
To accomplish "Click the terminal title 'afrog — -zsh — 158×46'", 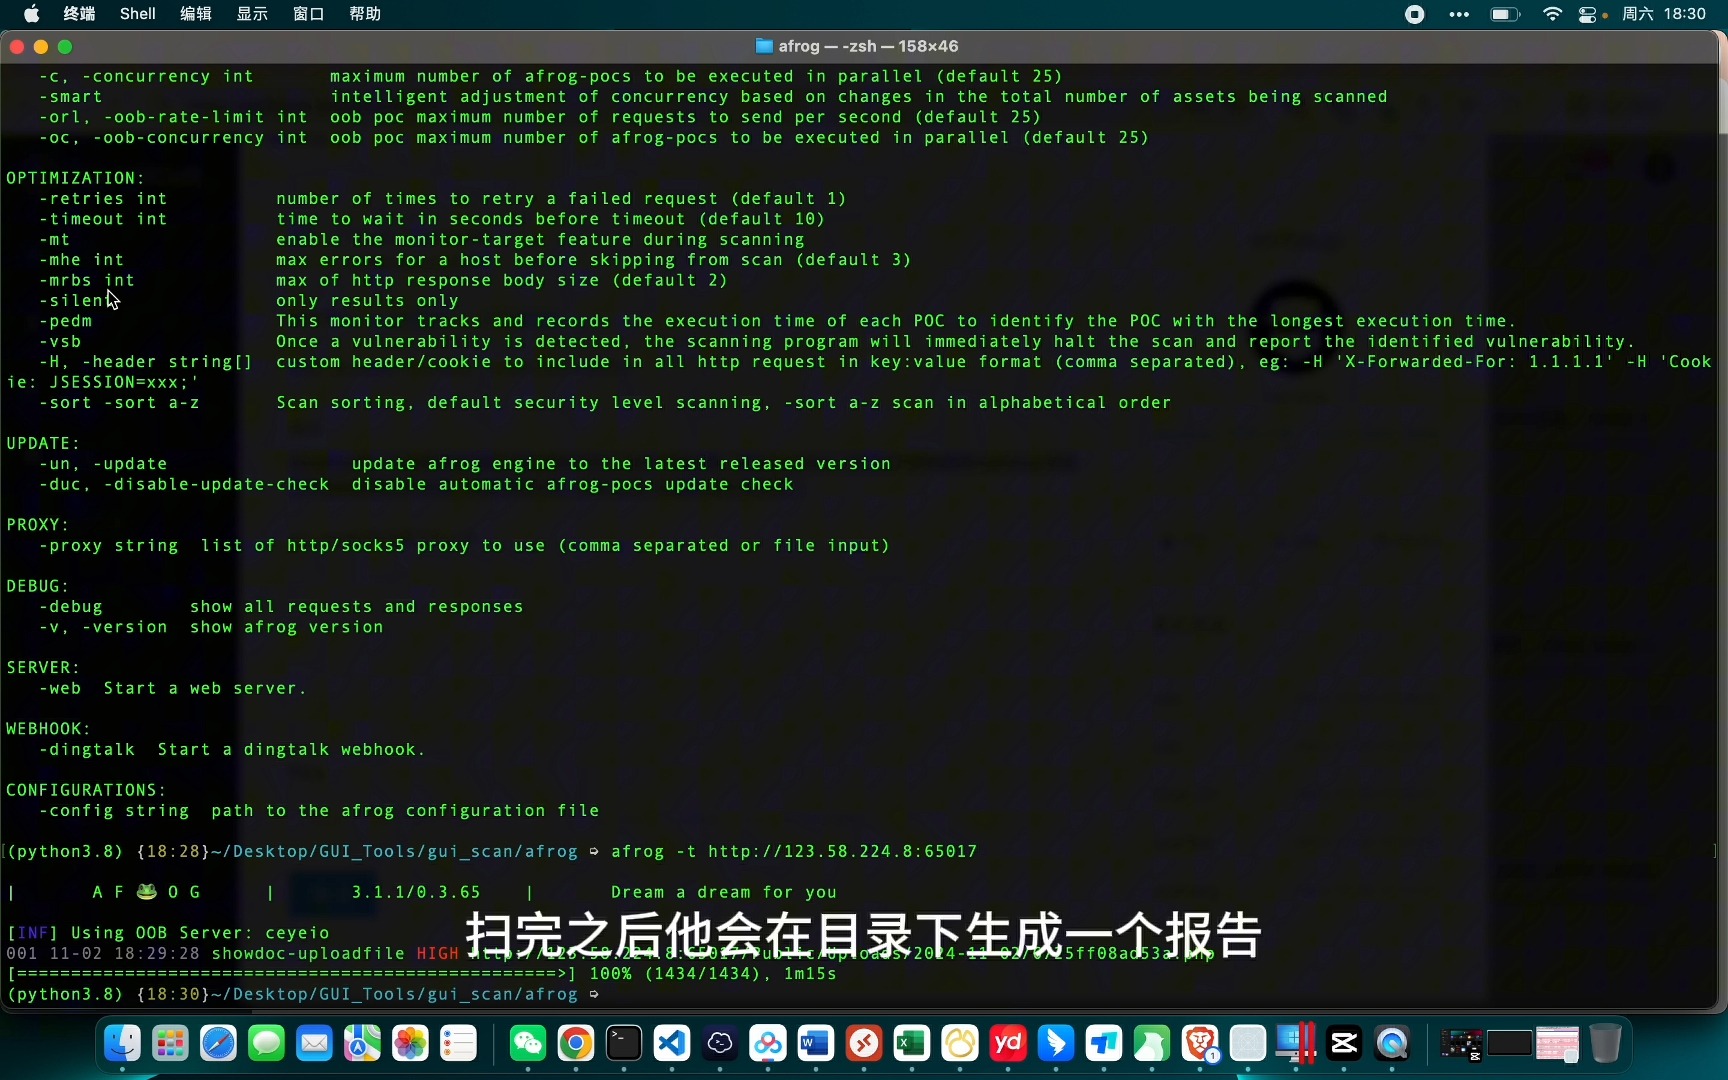I will [x=868, y=46].
